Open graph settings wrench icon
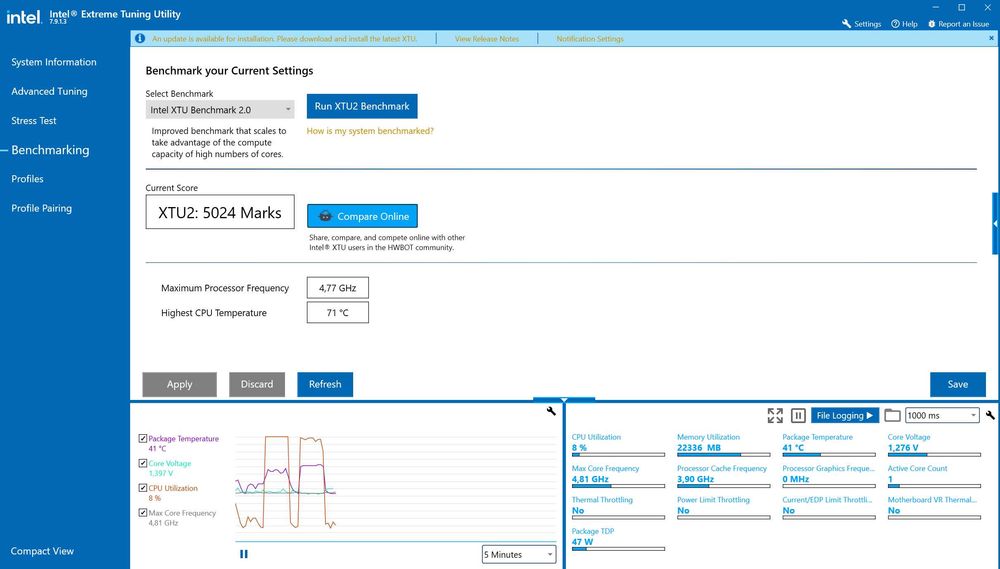This screenshot has height=569, width=1000. pos(551,411)
